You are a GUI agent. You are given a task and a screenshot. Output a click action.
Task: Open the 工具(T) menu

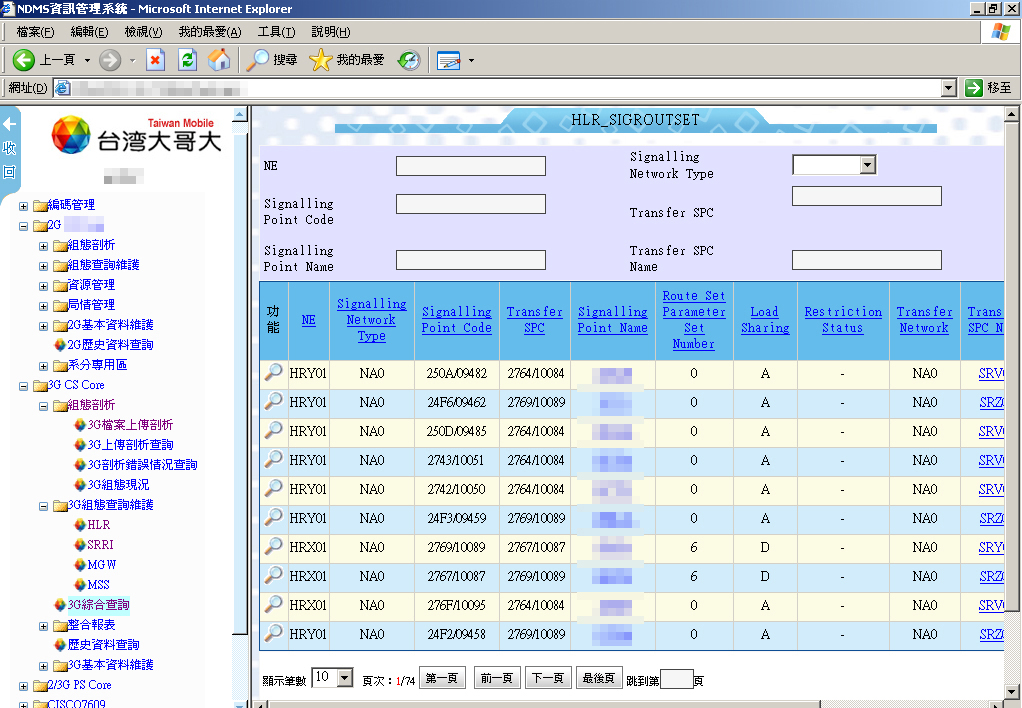pos(276,32)
